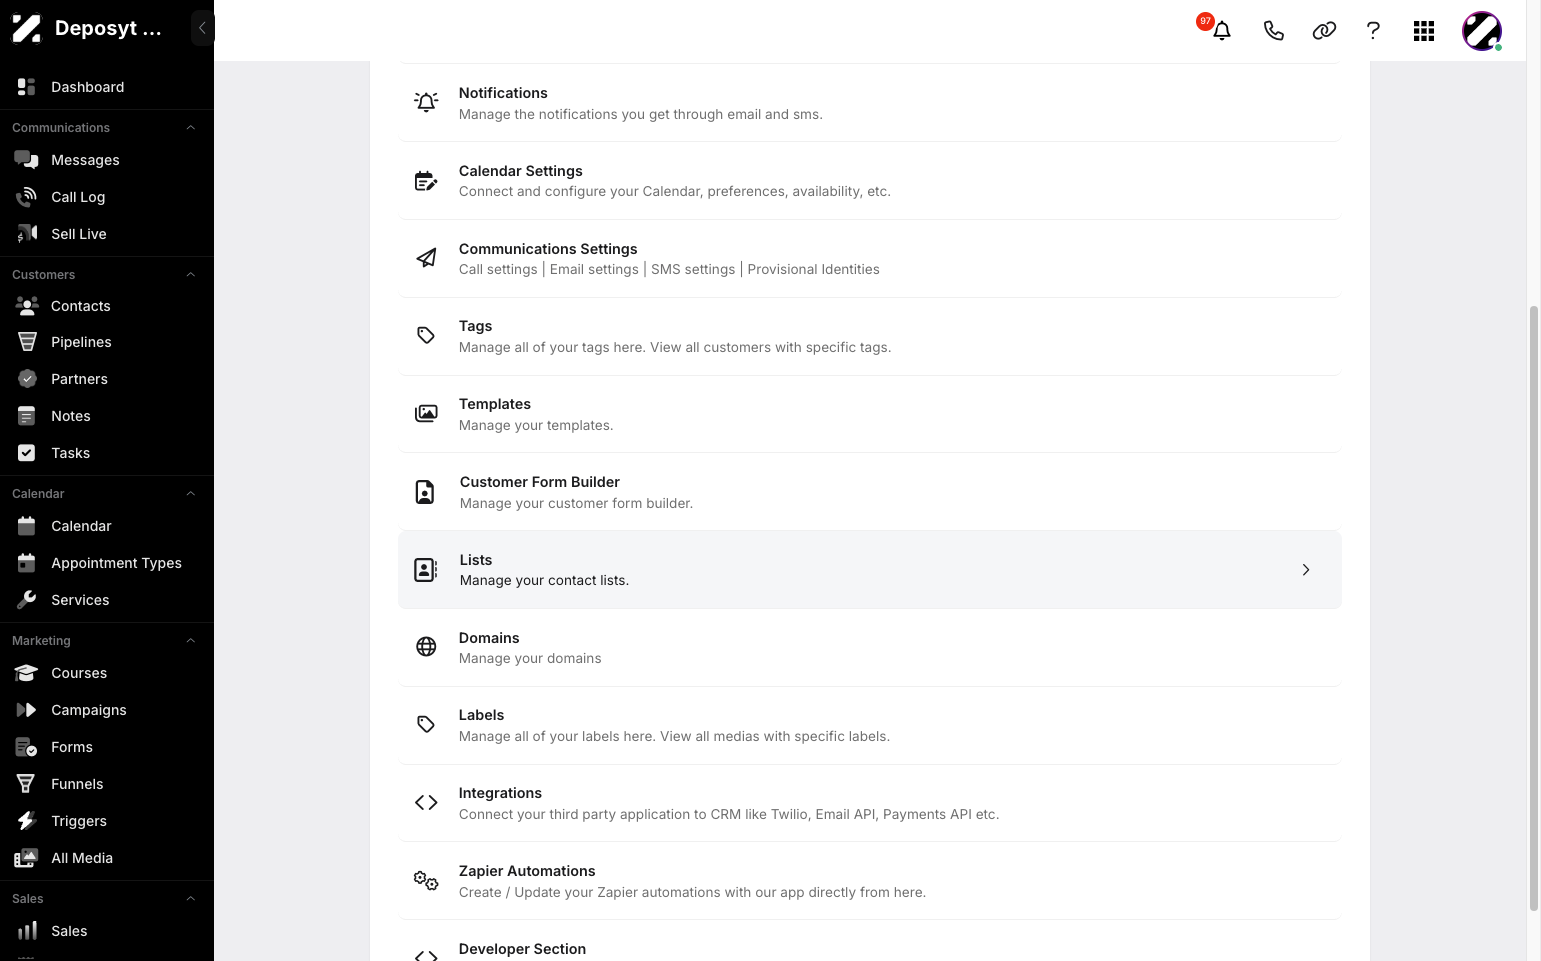Collapse the Sales section chevron
Image resolution: width=1541 pixels, height=961 pixels.
190,899
